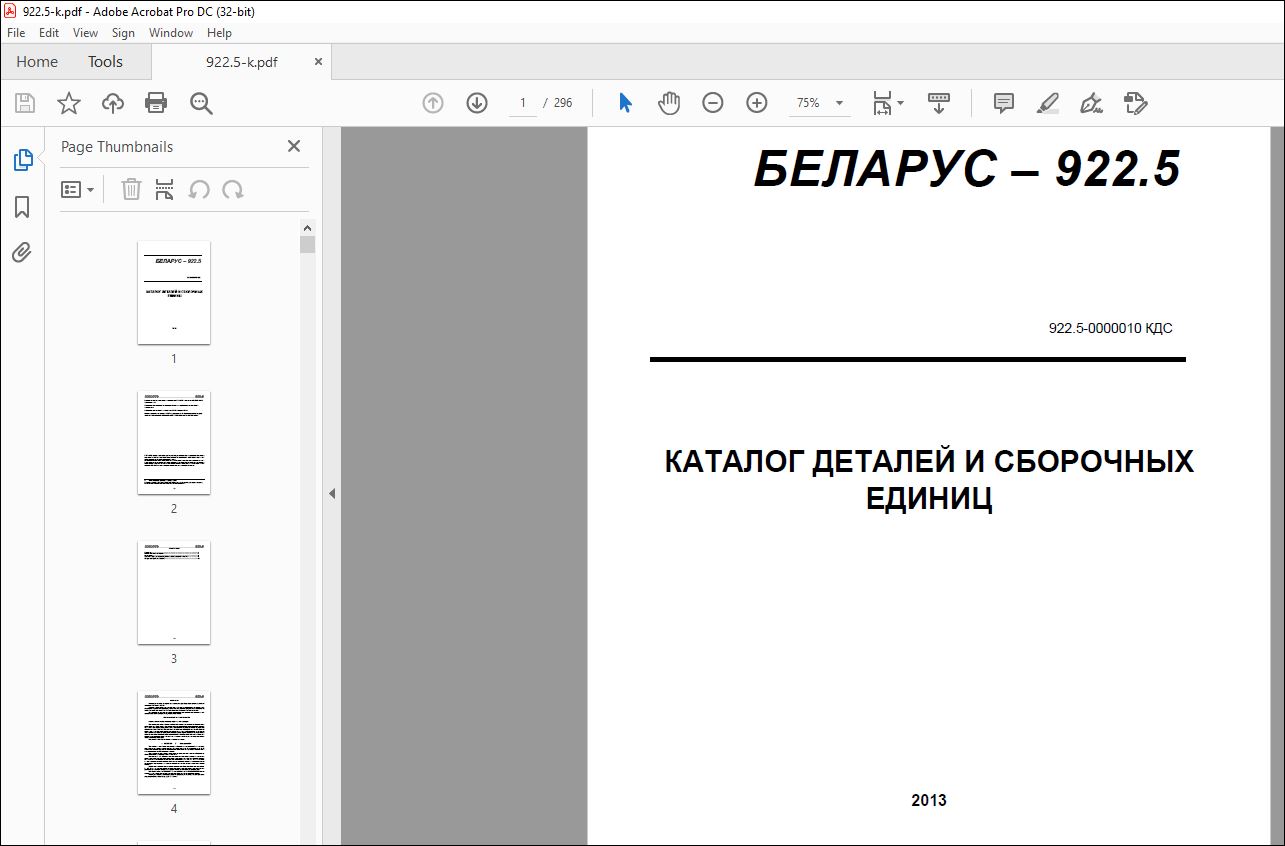Close the 922.5-k.pdf tab
This screenshot has width=1285, height=846.
coord(319,62)
